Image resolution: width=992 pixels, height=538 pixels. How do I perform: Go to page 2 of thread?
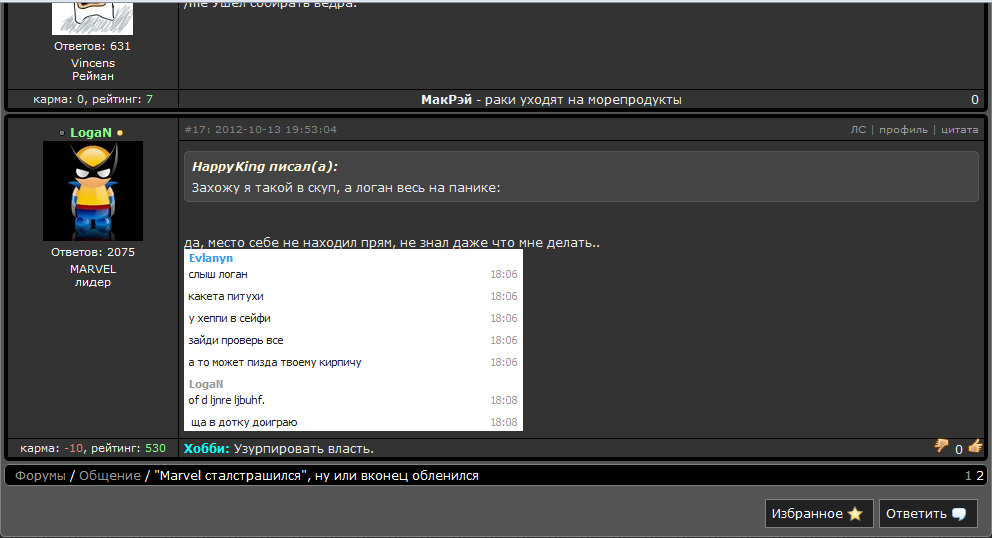coord(980,475)
